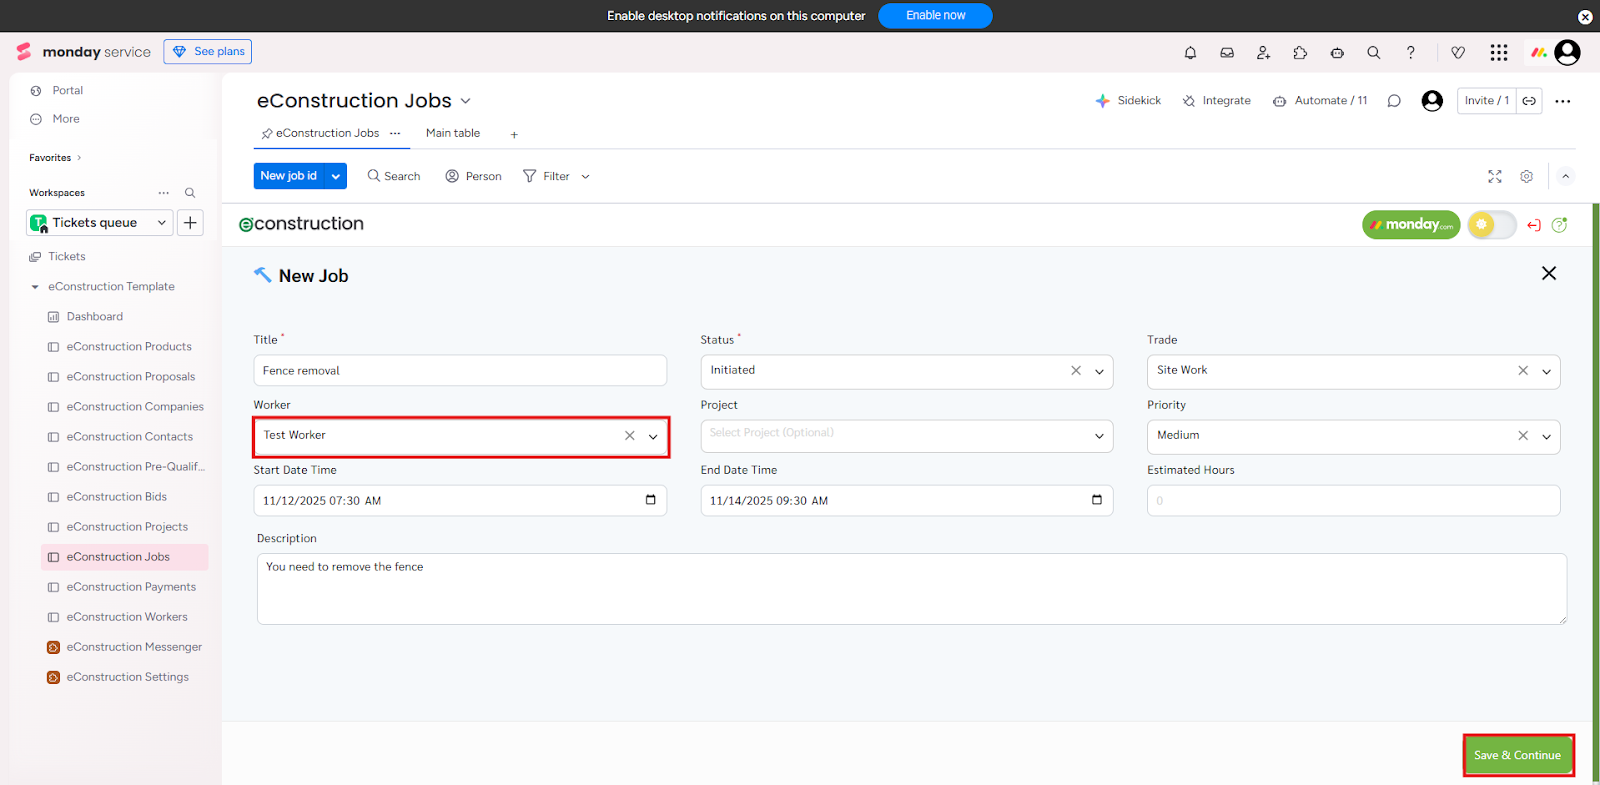
Task: Open the inbox tray icon
Action: [1227, 53]
